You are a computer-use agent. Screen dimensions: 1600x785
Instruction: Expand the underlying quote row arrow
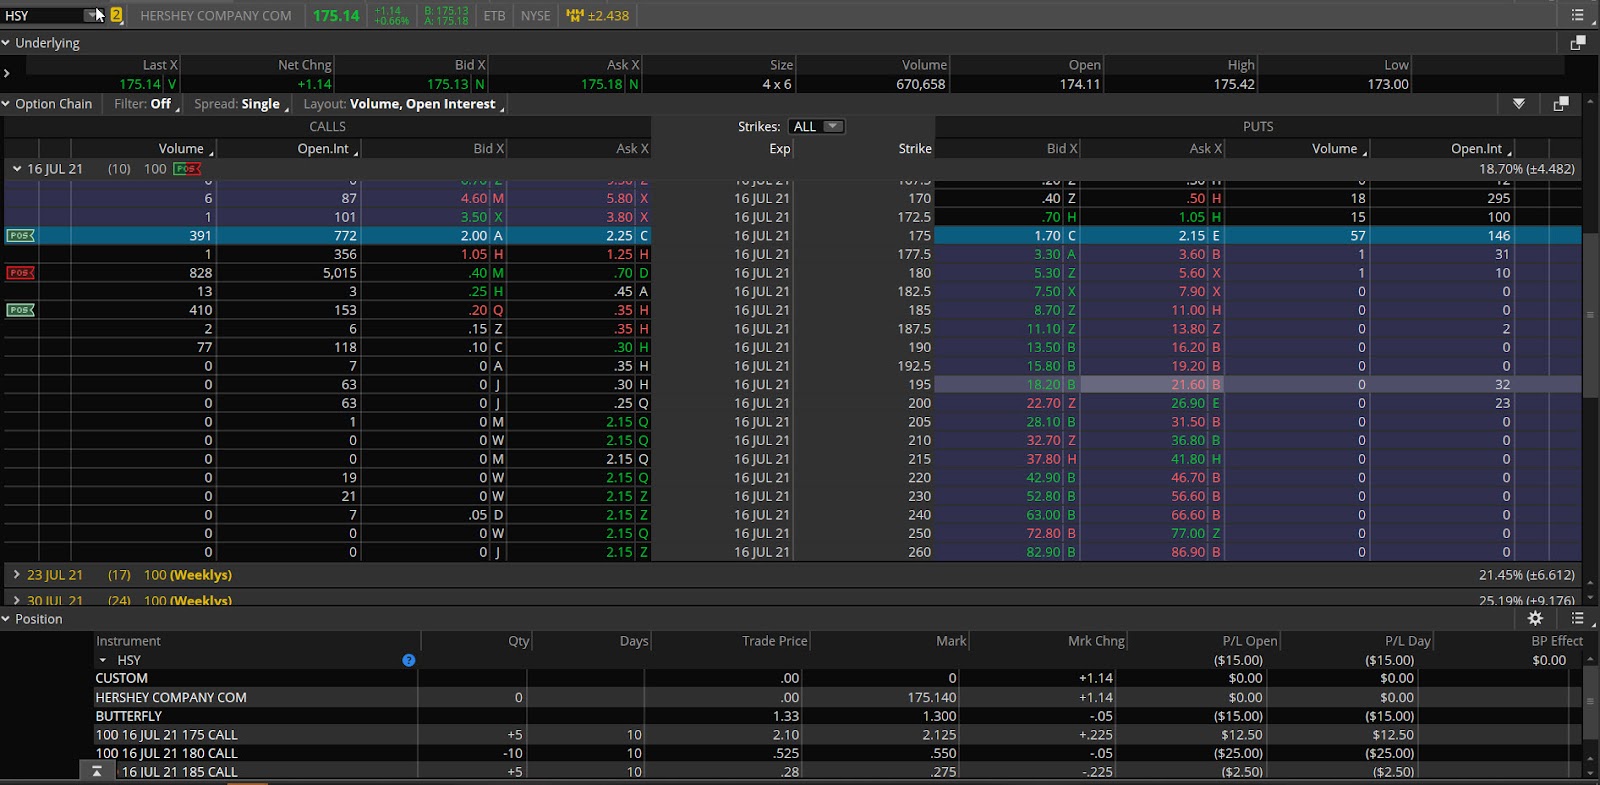[7, 73]
